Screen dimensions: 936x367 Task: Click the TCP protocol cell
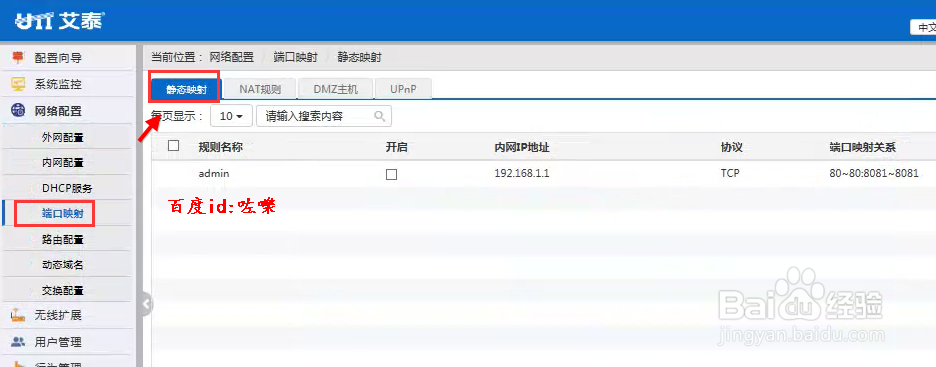point(730,173)
